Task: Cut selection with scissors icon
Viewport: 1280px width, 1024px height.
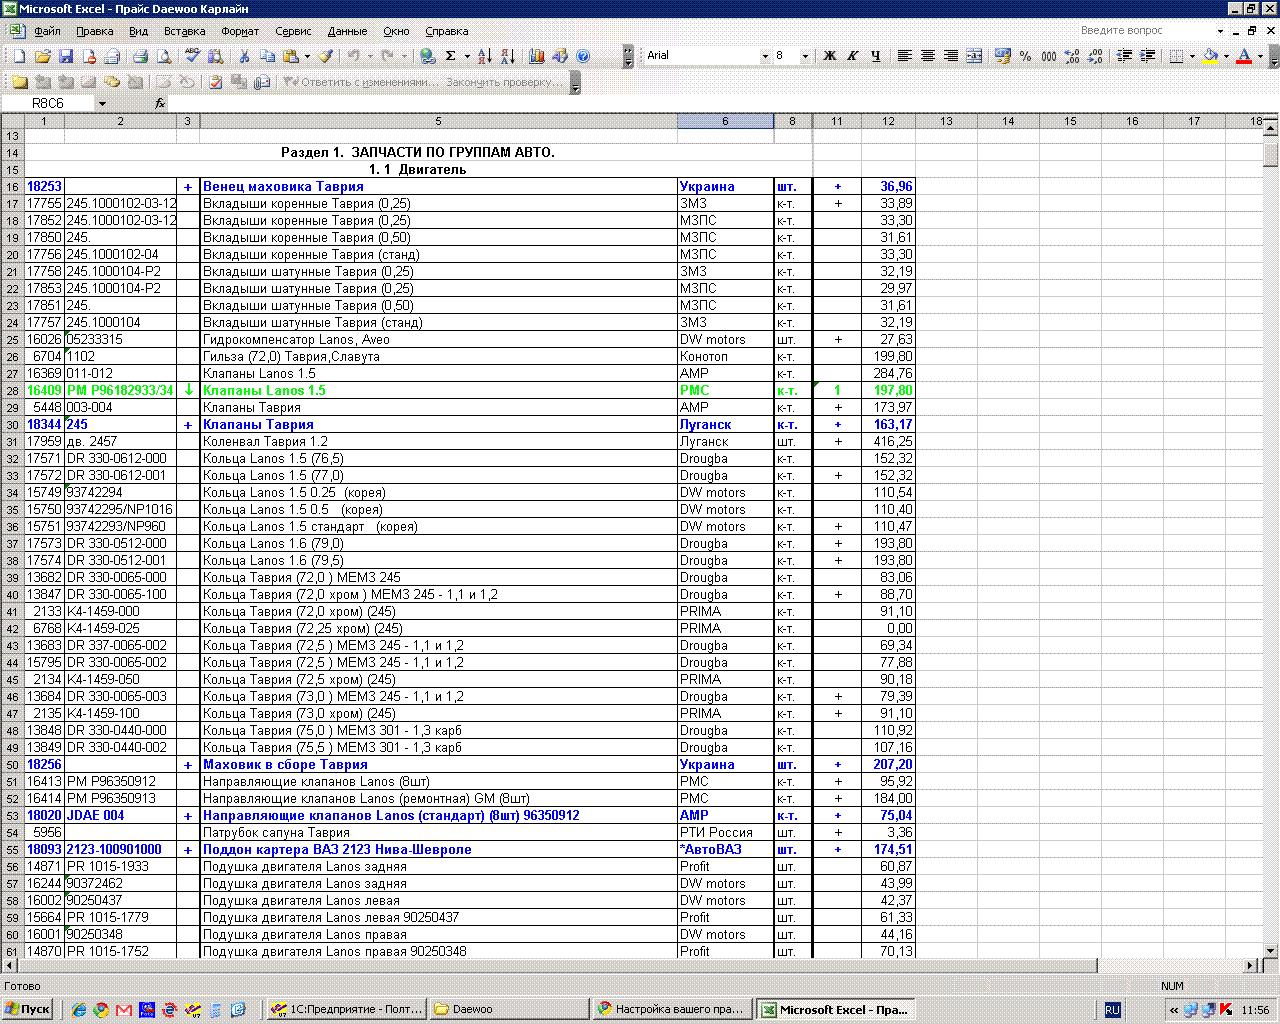Action: point(243,56)
